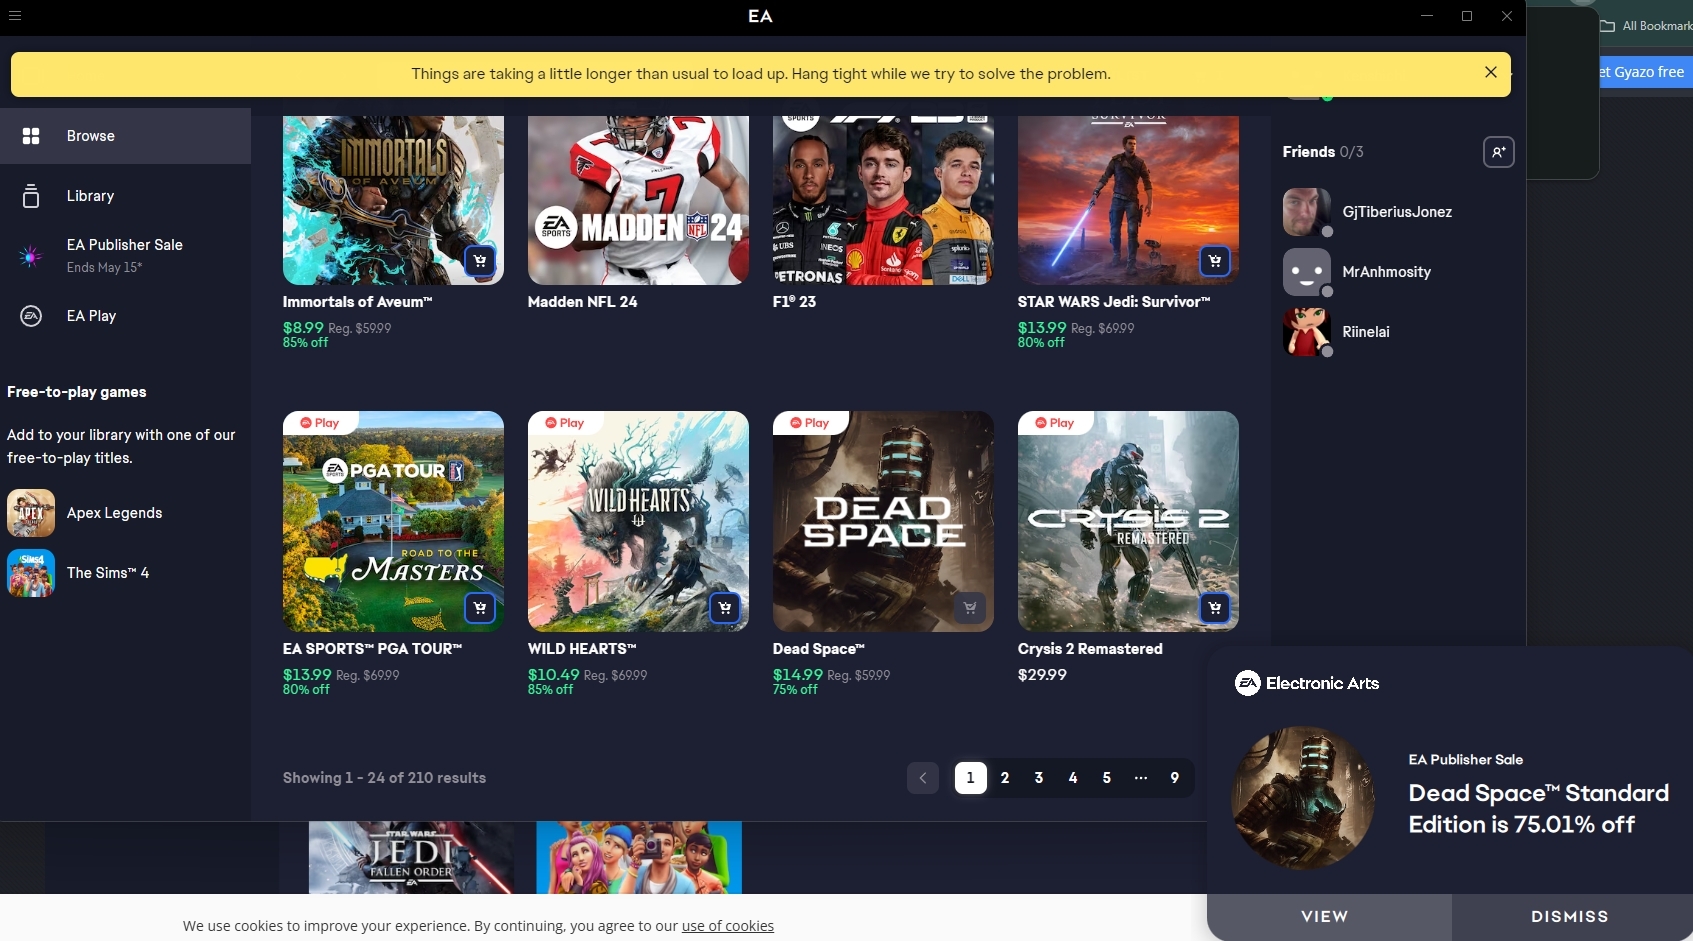
Task: Go to previous results page arrow
Action: [x=923, y=778]
